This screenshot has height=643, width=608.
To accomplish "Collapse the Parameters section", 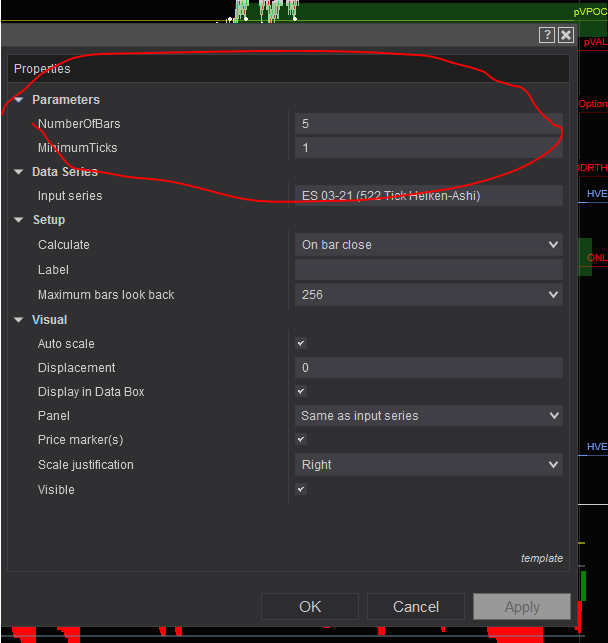I will (x=19, y=100).
